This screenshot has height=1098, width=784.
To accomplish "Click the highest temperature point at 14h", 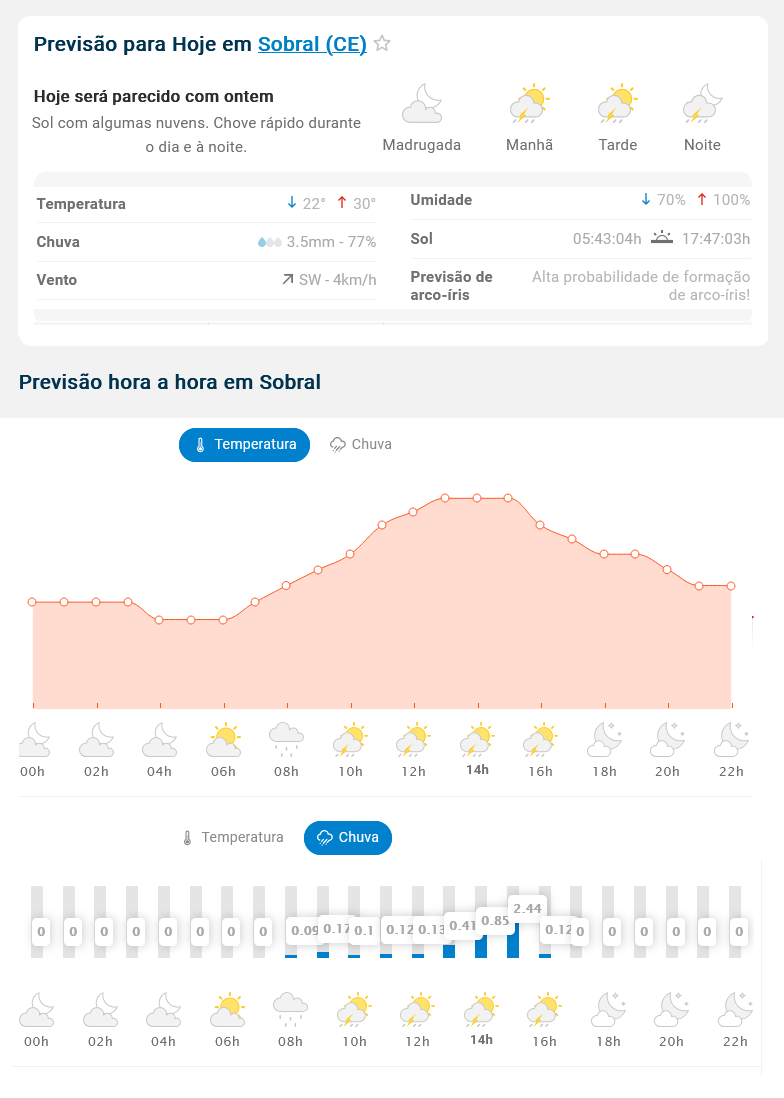I will (x=477, y=497).
